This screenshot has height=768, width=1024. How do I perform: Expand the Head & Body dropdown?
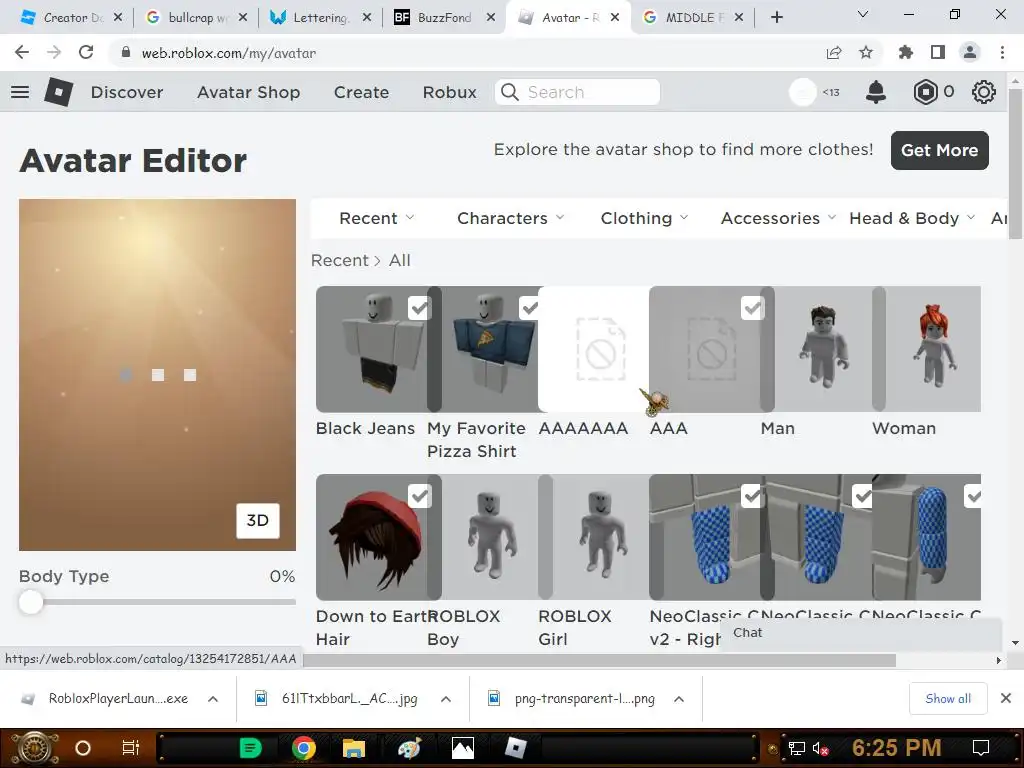912,218
